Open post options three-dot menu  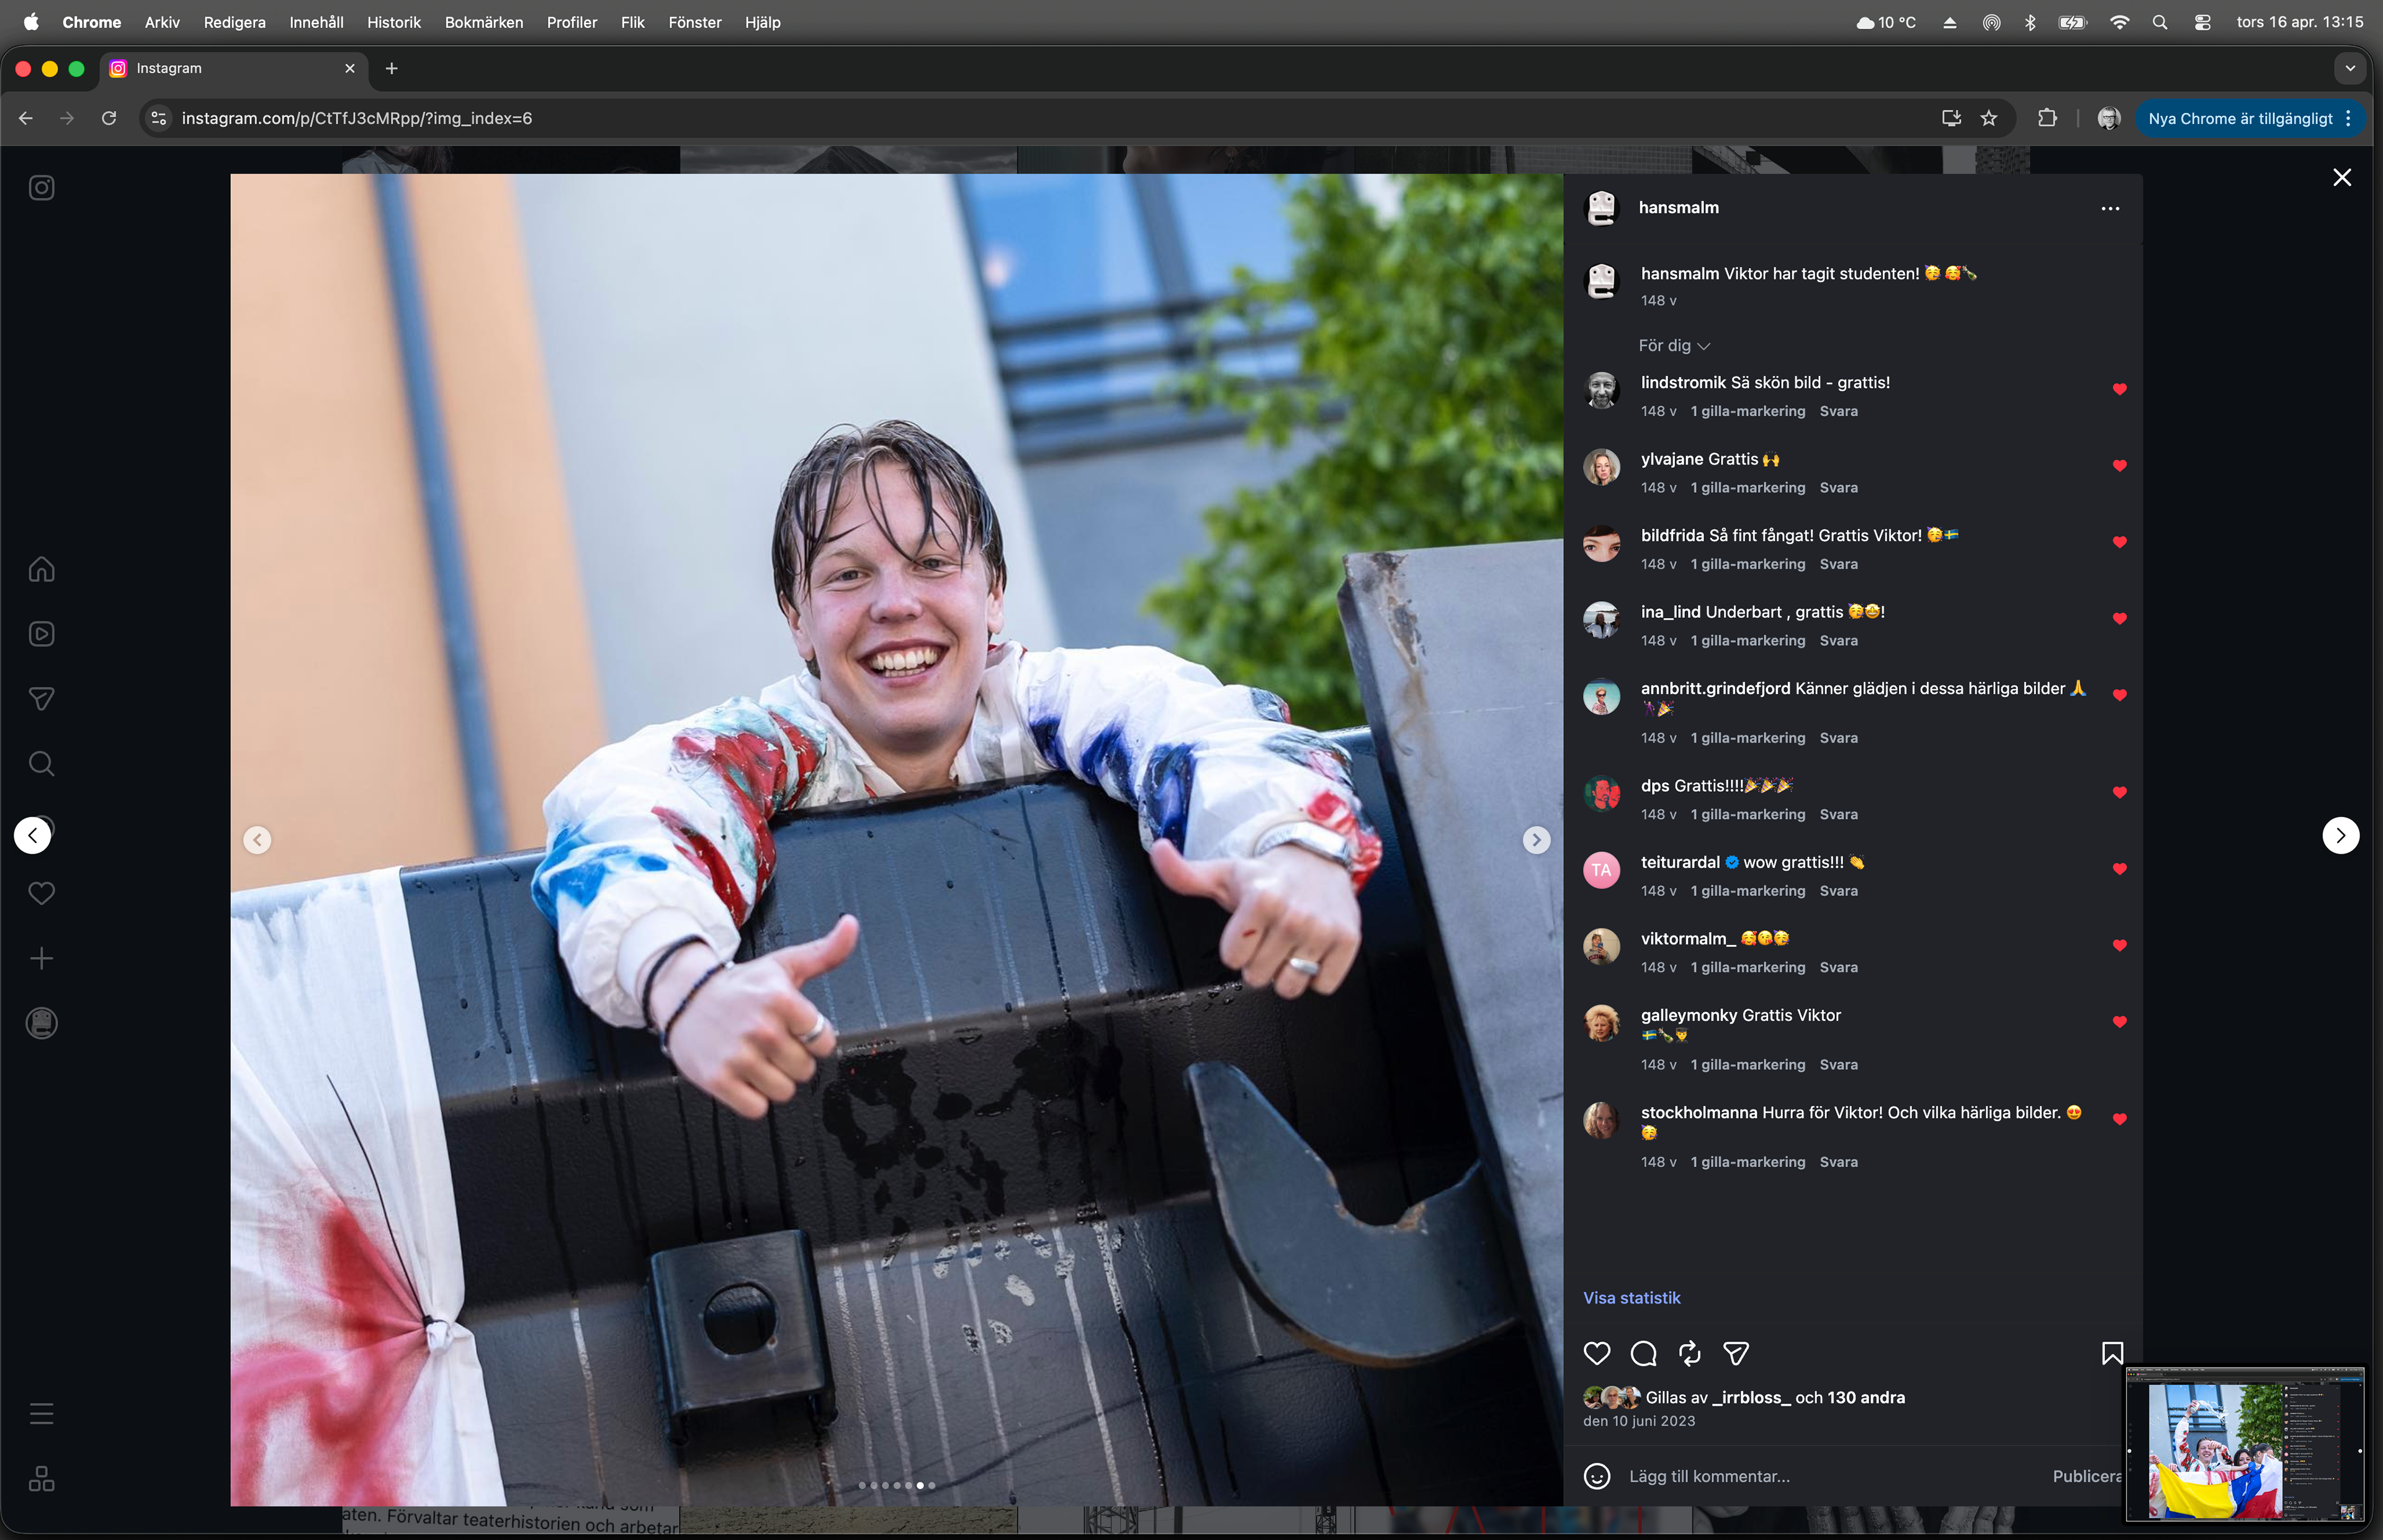pyautogui.click(x=2110, y=208)
